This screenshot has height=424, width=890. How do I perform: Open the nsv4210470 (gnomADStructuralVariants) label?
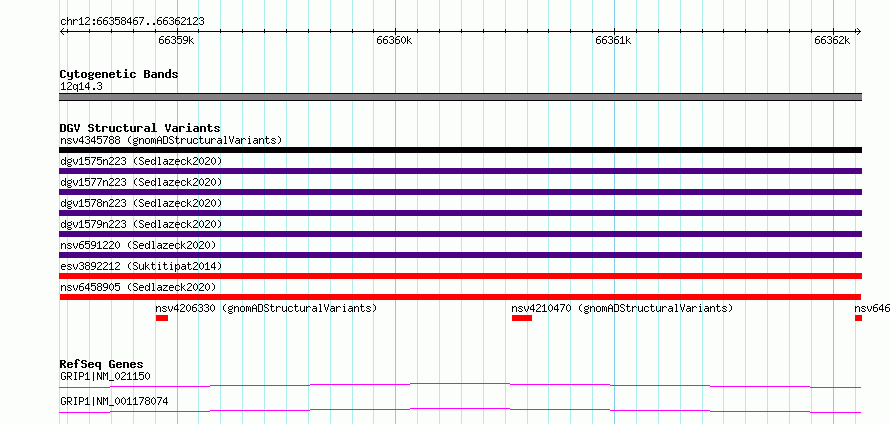pos(622,308)
